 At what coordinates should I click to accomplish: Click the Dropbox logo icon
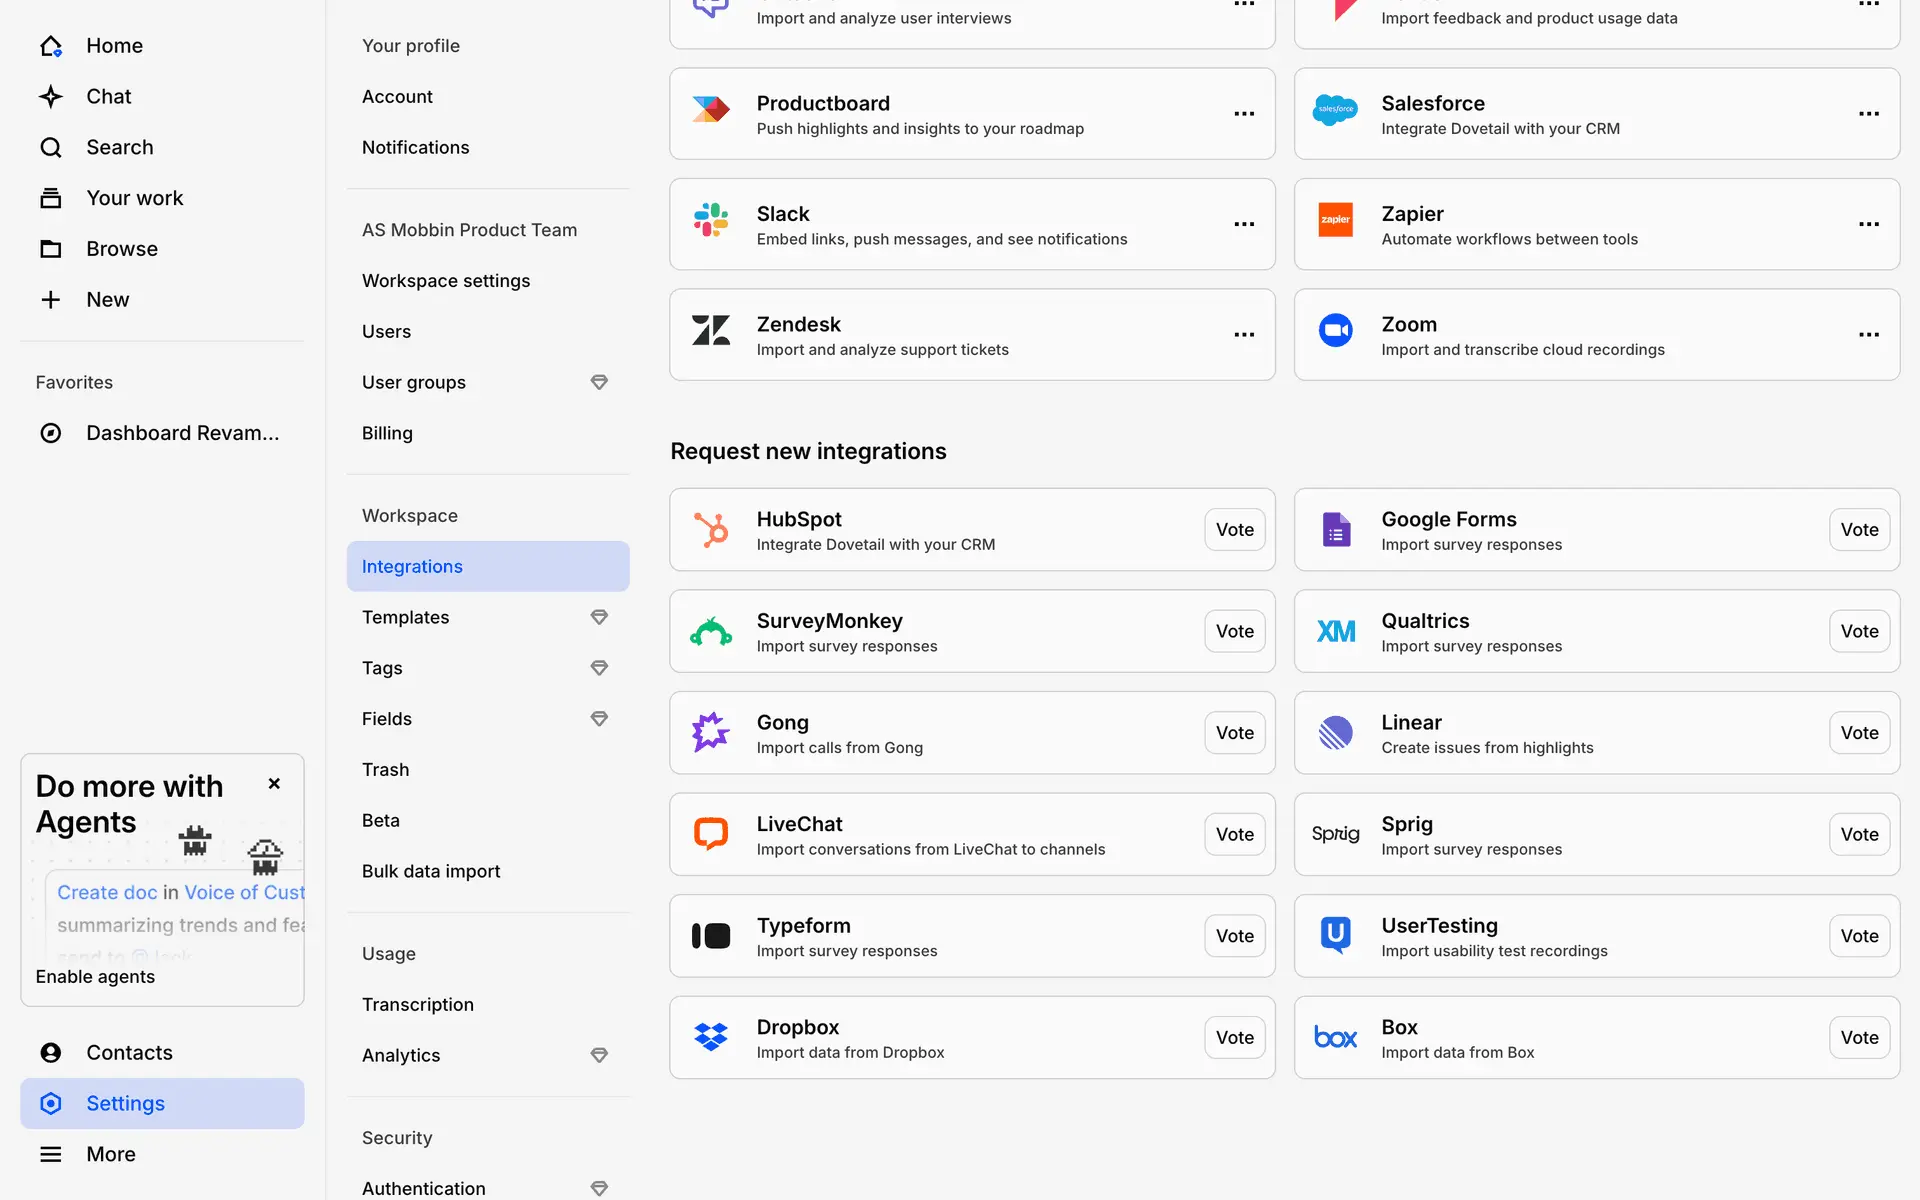click(x=711, y=1037)
